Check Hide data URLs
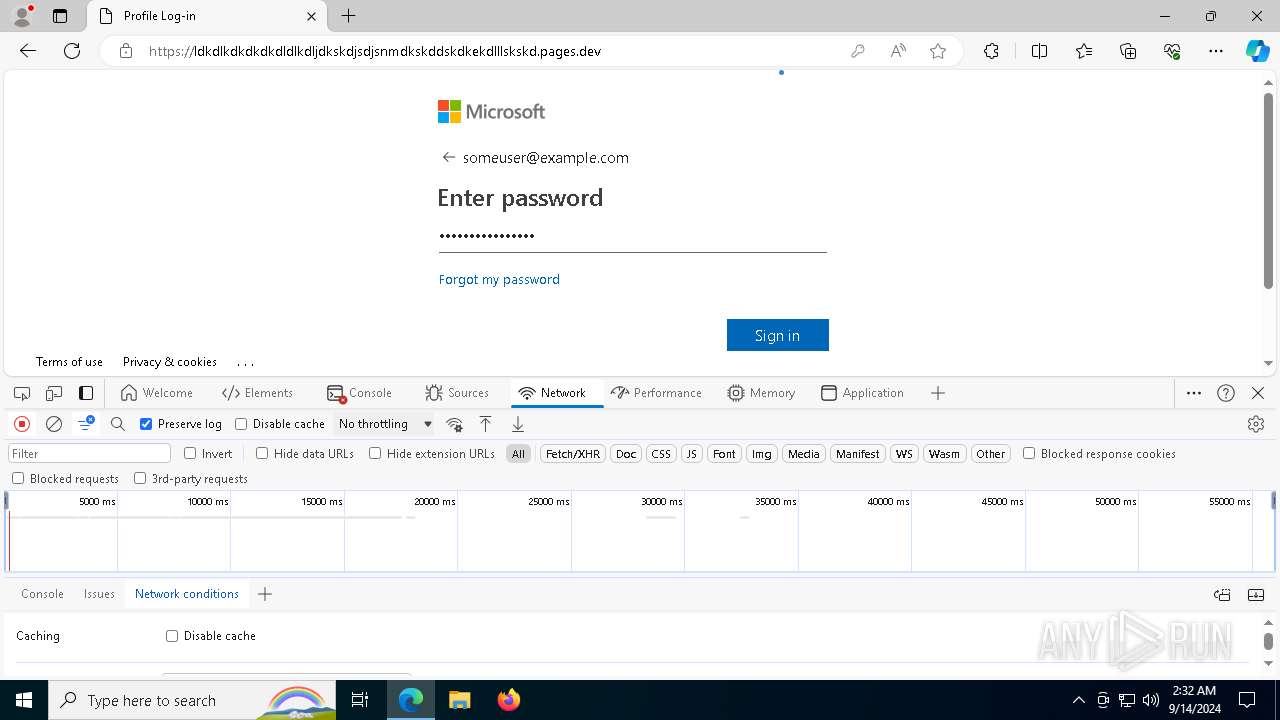The height and width of the screenshot is (720, 1280). [262, 453]
